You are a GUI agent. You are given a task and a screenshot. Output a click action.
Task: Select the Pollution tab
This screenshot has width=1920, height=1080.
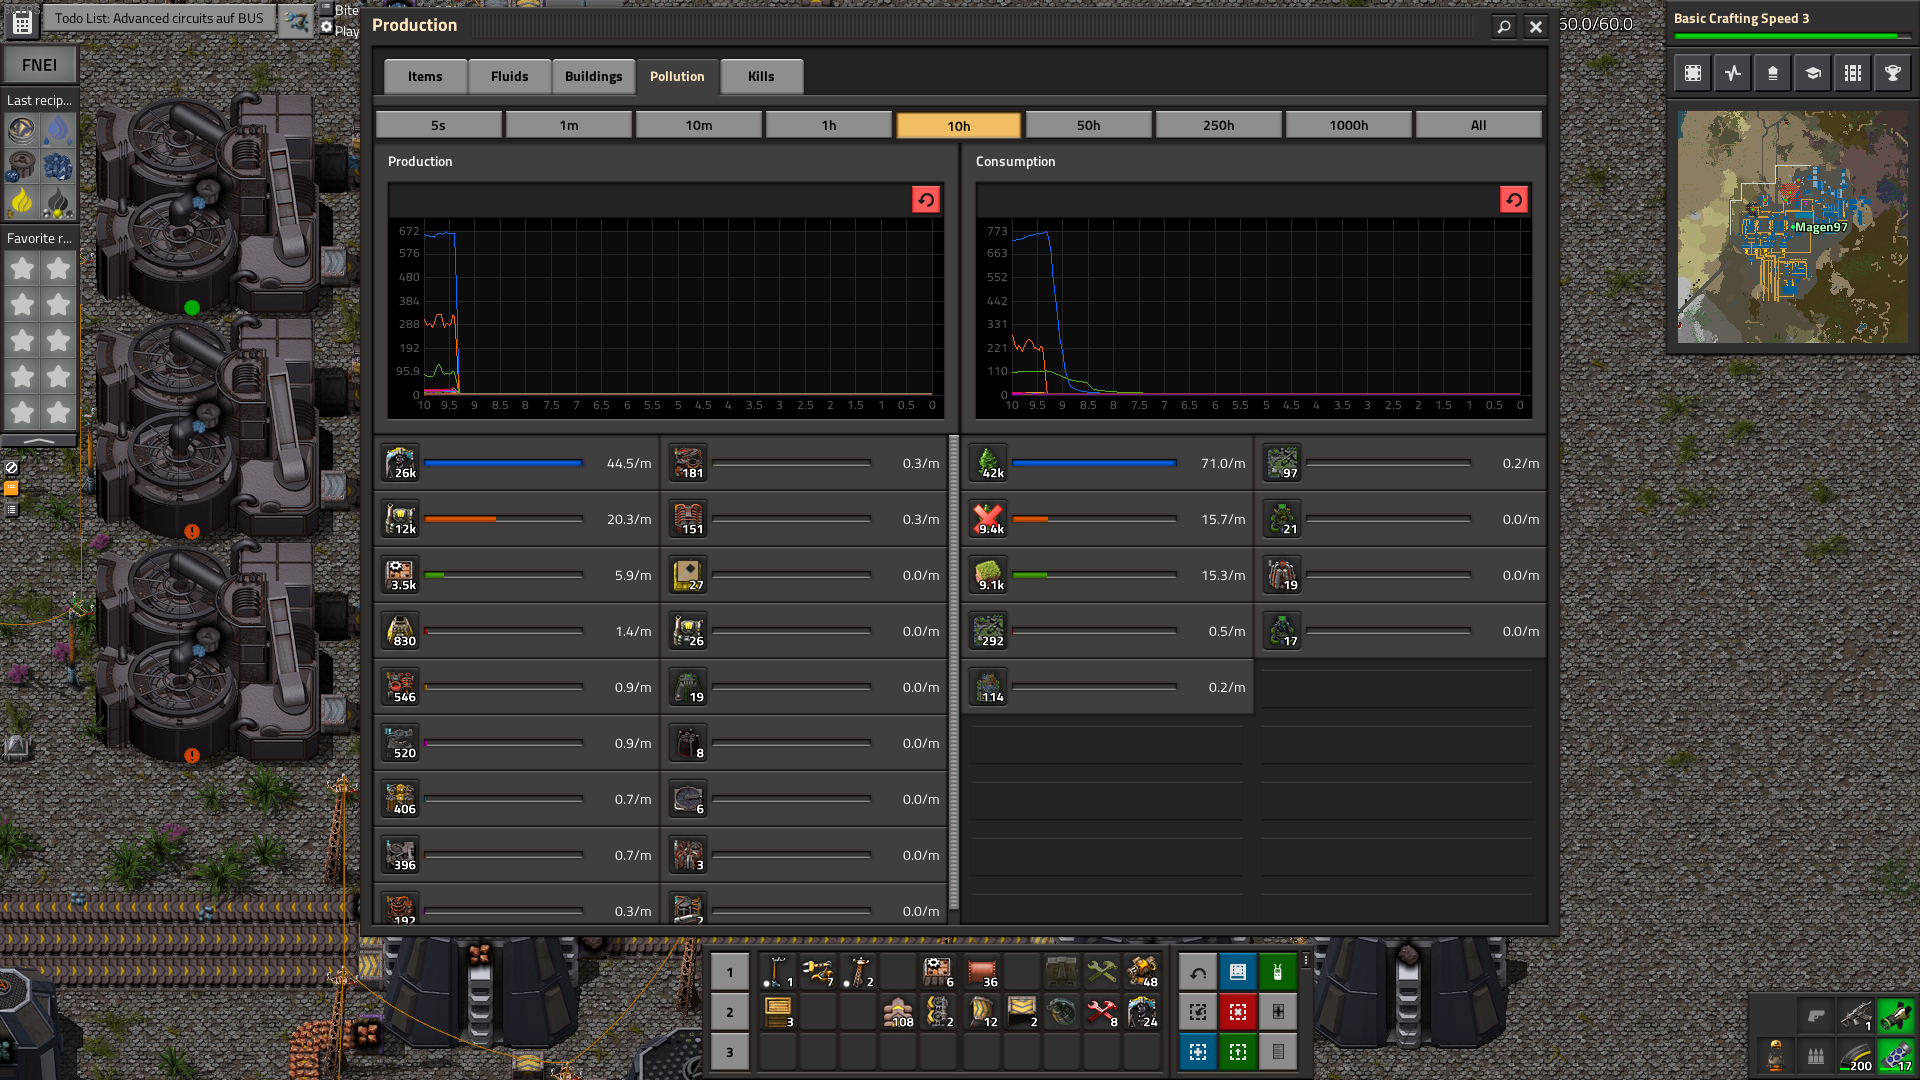pos(677,76)
